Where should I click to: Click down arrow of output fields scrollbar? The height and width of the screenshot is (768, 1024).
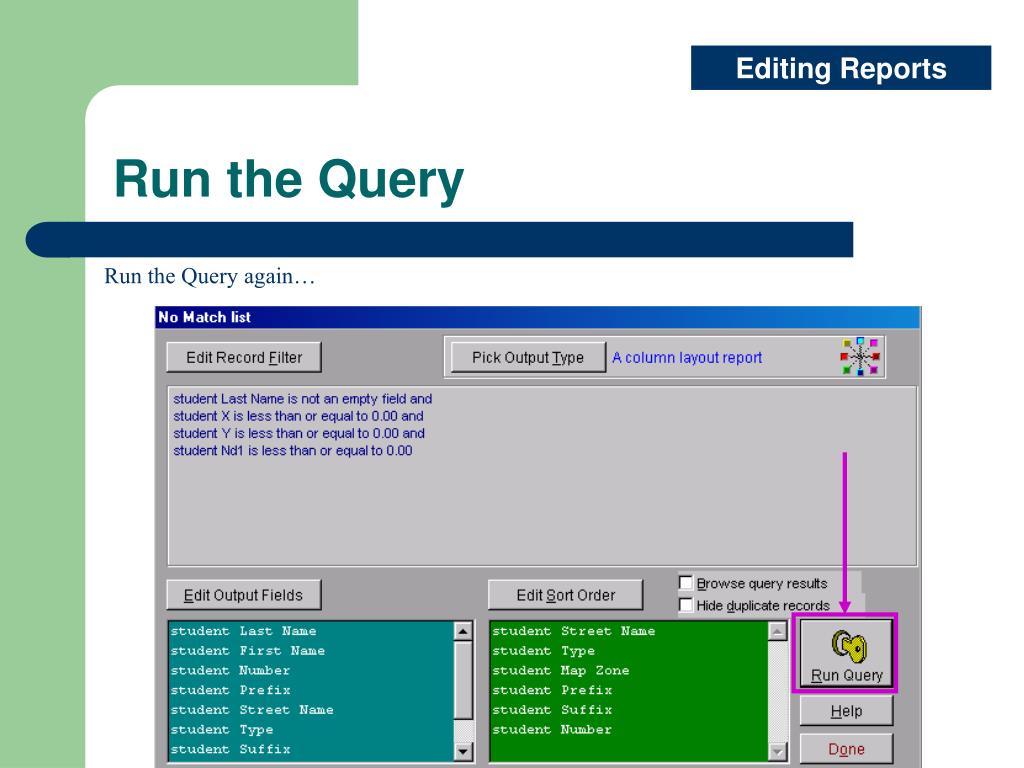click(462, 751)
